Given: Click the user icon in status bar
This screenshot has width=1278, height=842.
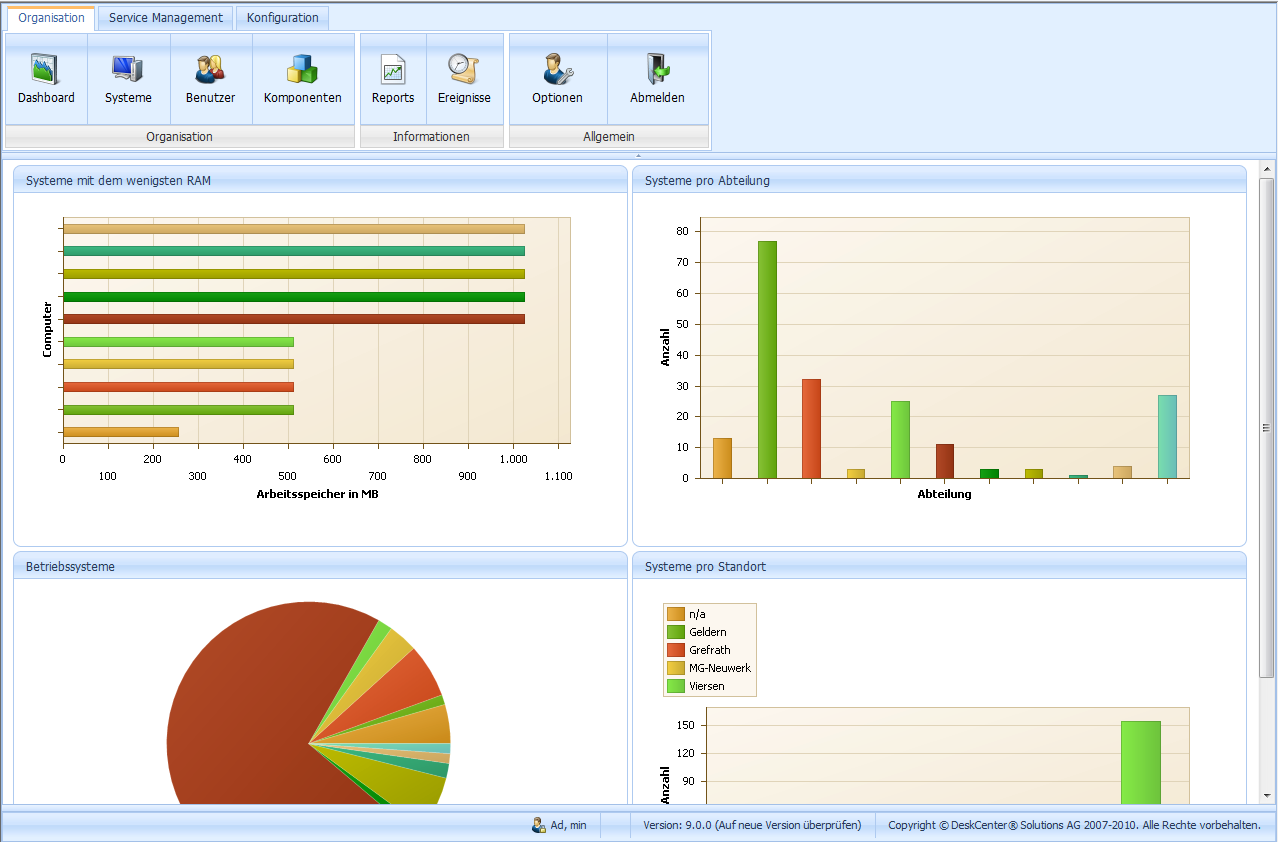Looking at the screenshot, I should tap(538, 825).
